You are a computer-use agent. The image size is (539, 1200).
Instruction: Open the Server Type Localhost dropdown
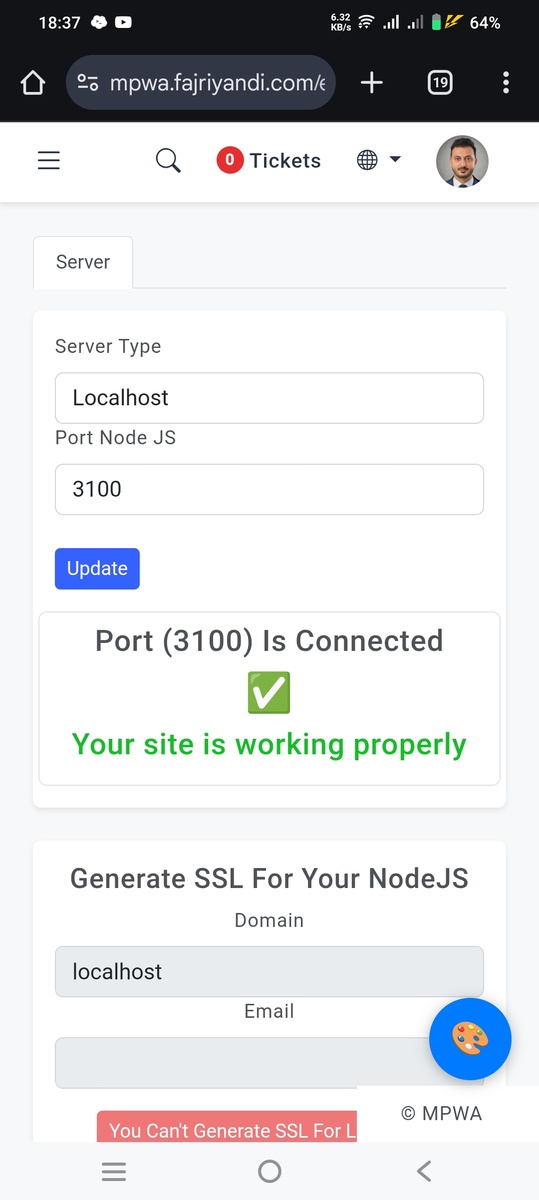(x=269, y=398)
